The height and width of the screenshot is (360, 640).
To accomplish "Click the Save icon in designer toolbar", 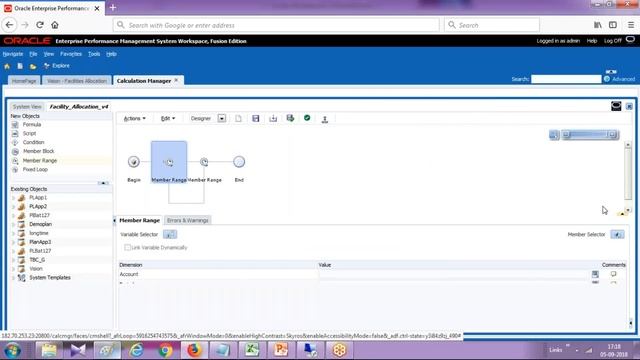I will click(256, 118).
